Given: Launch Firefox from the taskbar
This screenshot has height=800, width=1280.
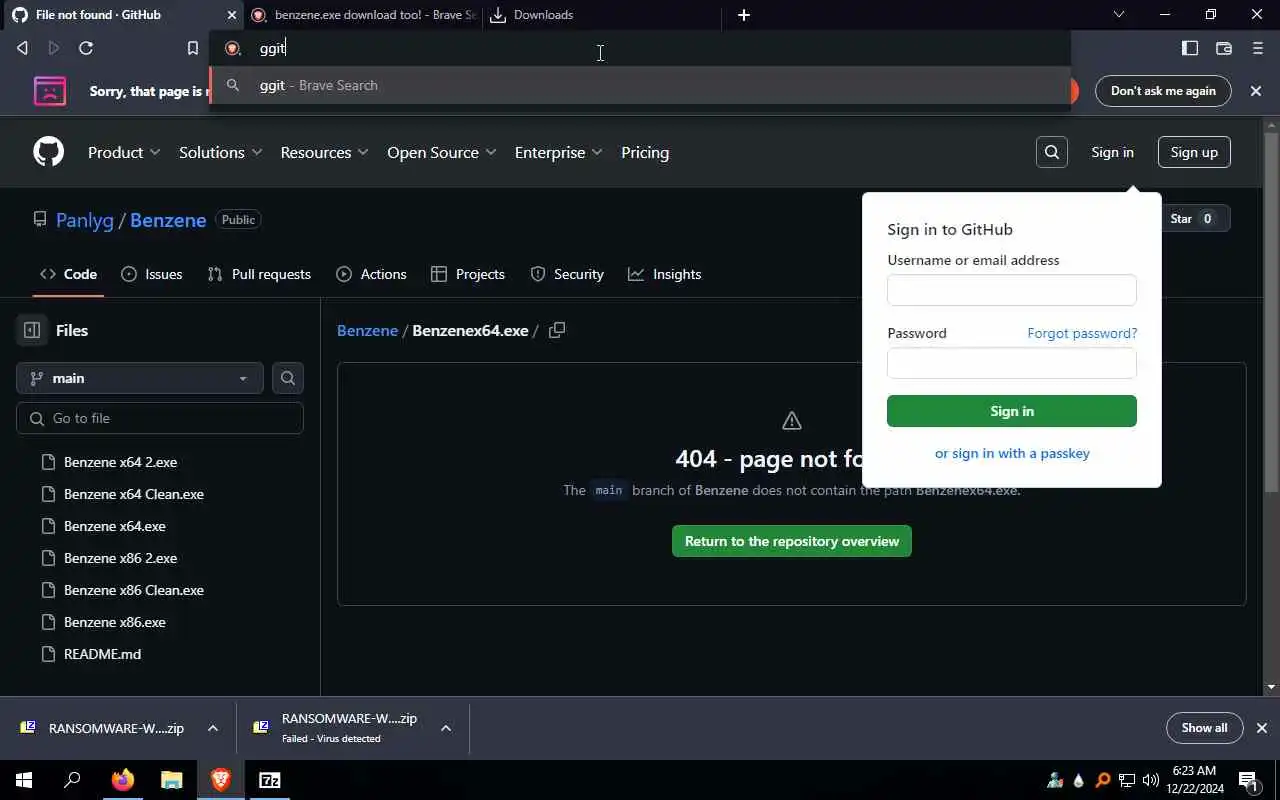Looking at the screenshot, I should 123,780.
